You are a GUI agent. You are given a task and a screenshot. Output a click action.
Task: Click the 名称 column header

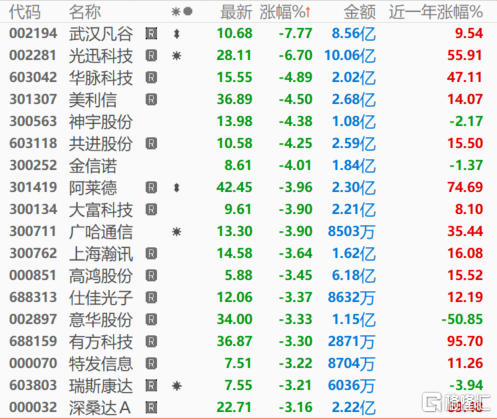click(85, 12)
